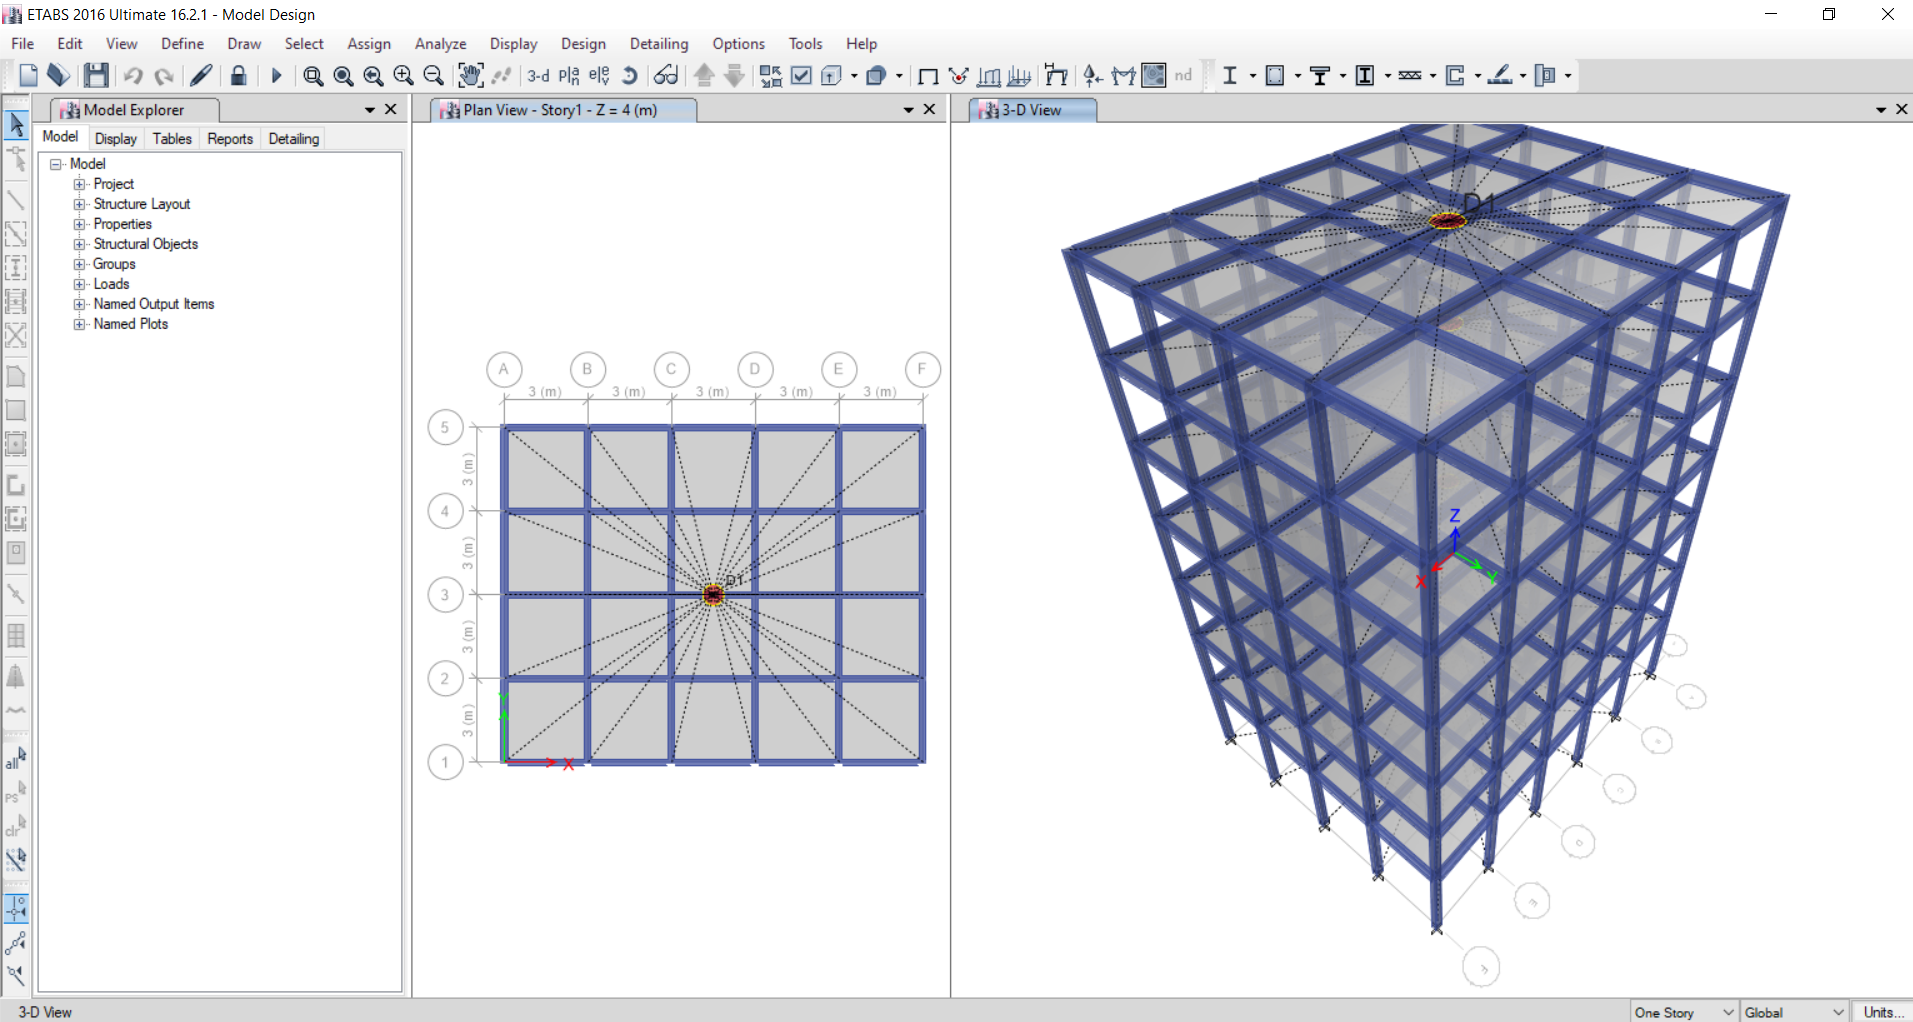Image resolution: width=1913 pixels, height=1022 pixels.
Task: Run the analysis with the play icon
Action: click(x=276, y=75)
